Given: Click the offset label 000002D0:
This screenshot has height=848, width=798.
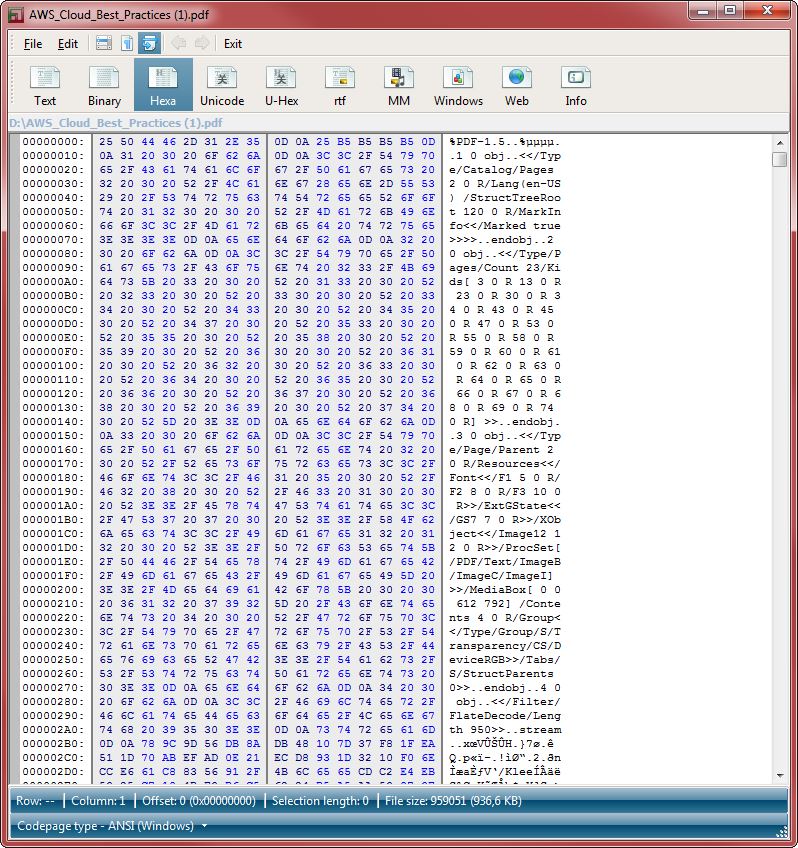Looking at the screenshot, I should (54, 772).
